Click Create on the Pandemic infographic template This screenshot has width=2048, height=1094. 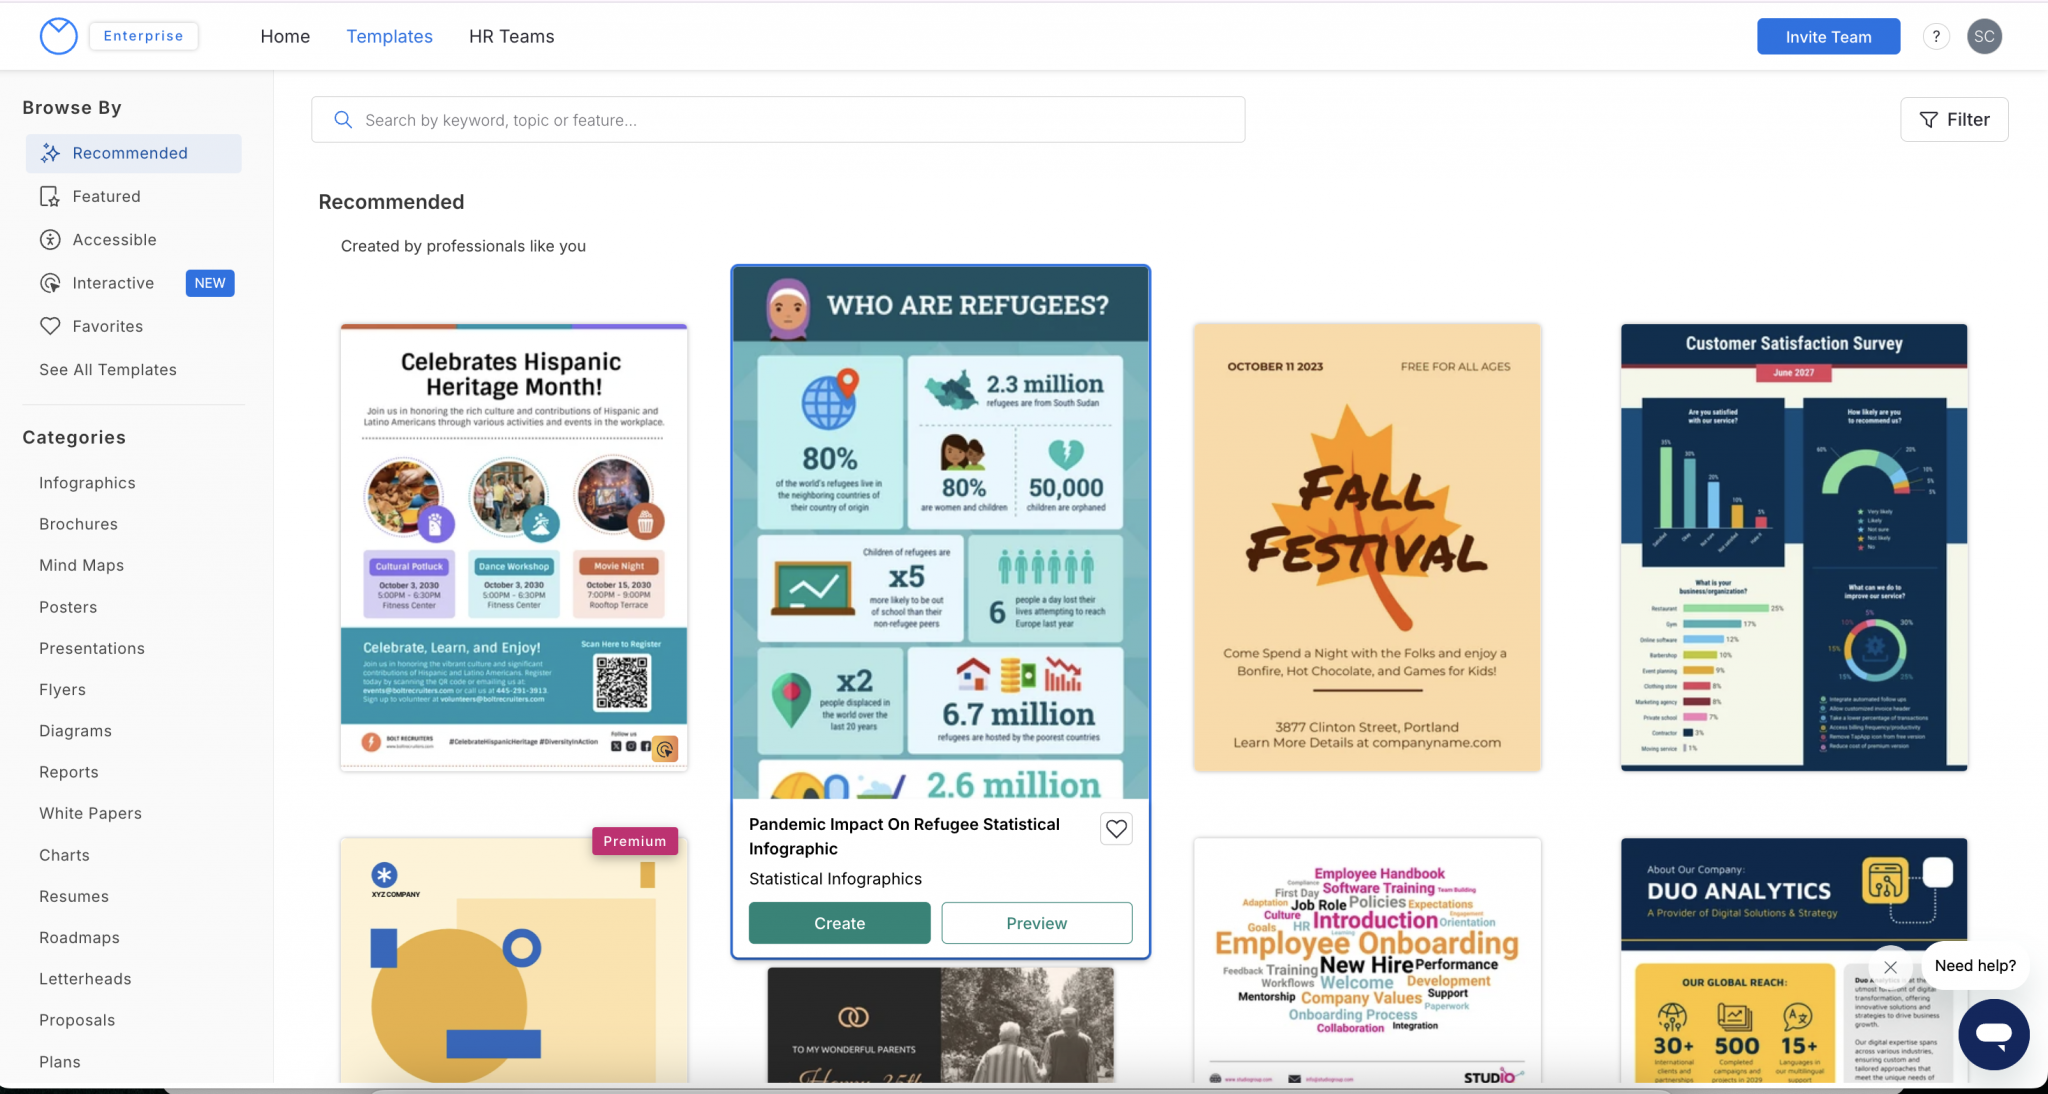coord(839,922)
